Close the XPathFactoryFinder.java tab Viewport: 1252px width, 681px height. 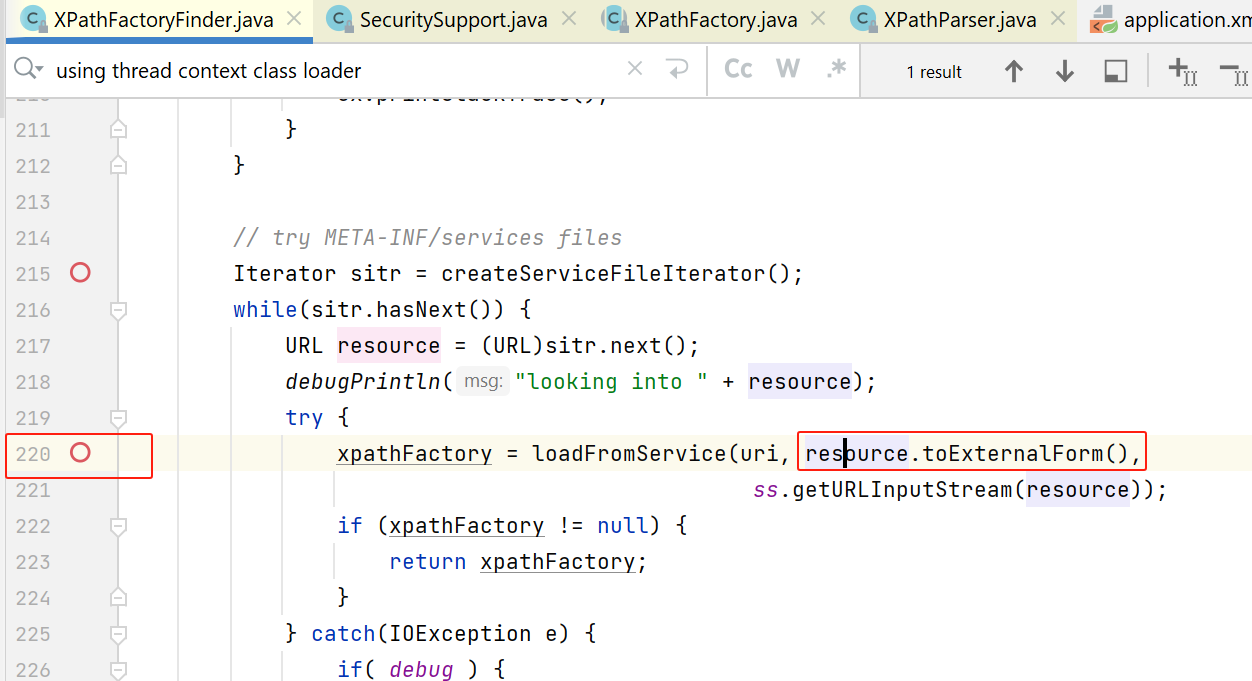[x=294, y=19]
